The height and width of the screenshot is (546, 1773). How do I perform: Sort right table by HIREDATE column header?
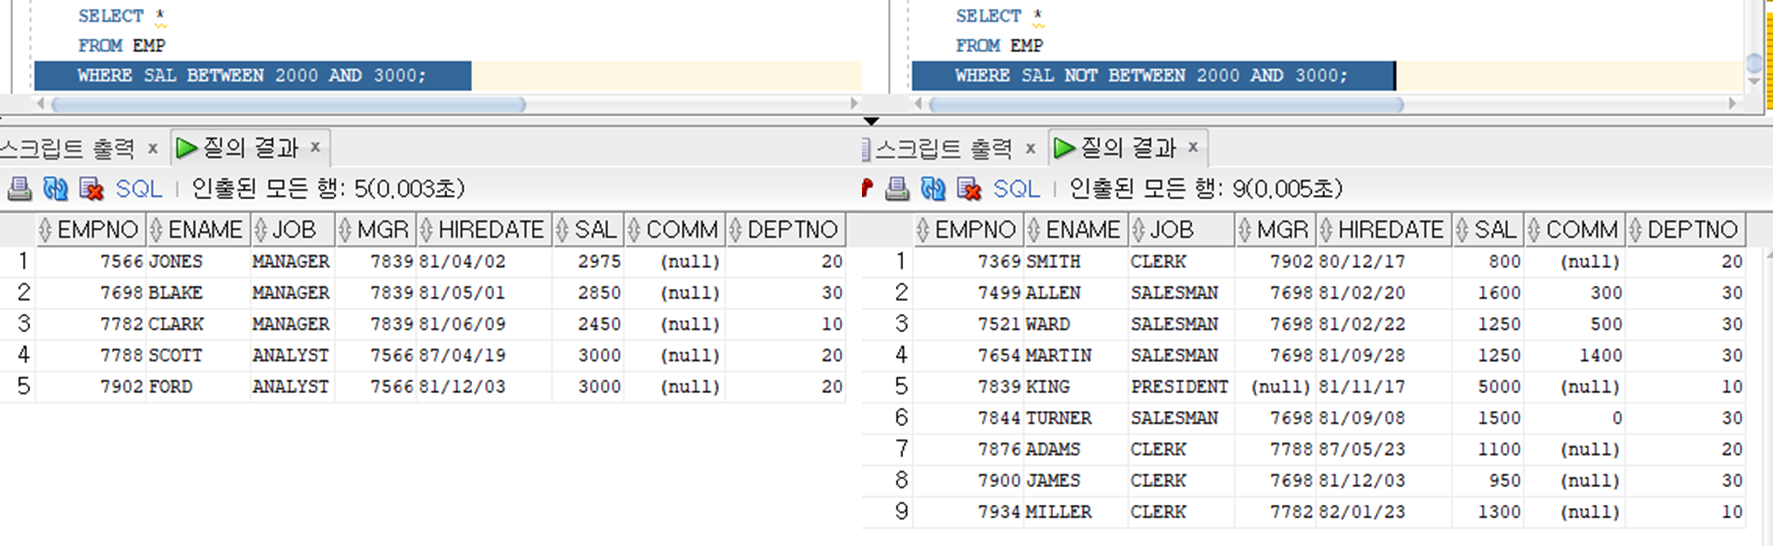tap(1383, 229)
